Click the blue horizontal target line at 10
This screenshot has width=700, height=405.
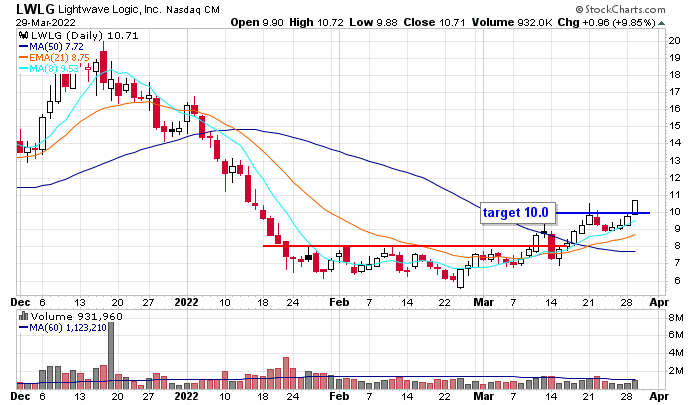pyautogui.click(x=603, y=213)
